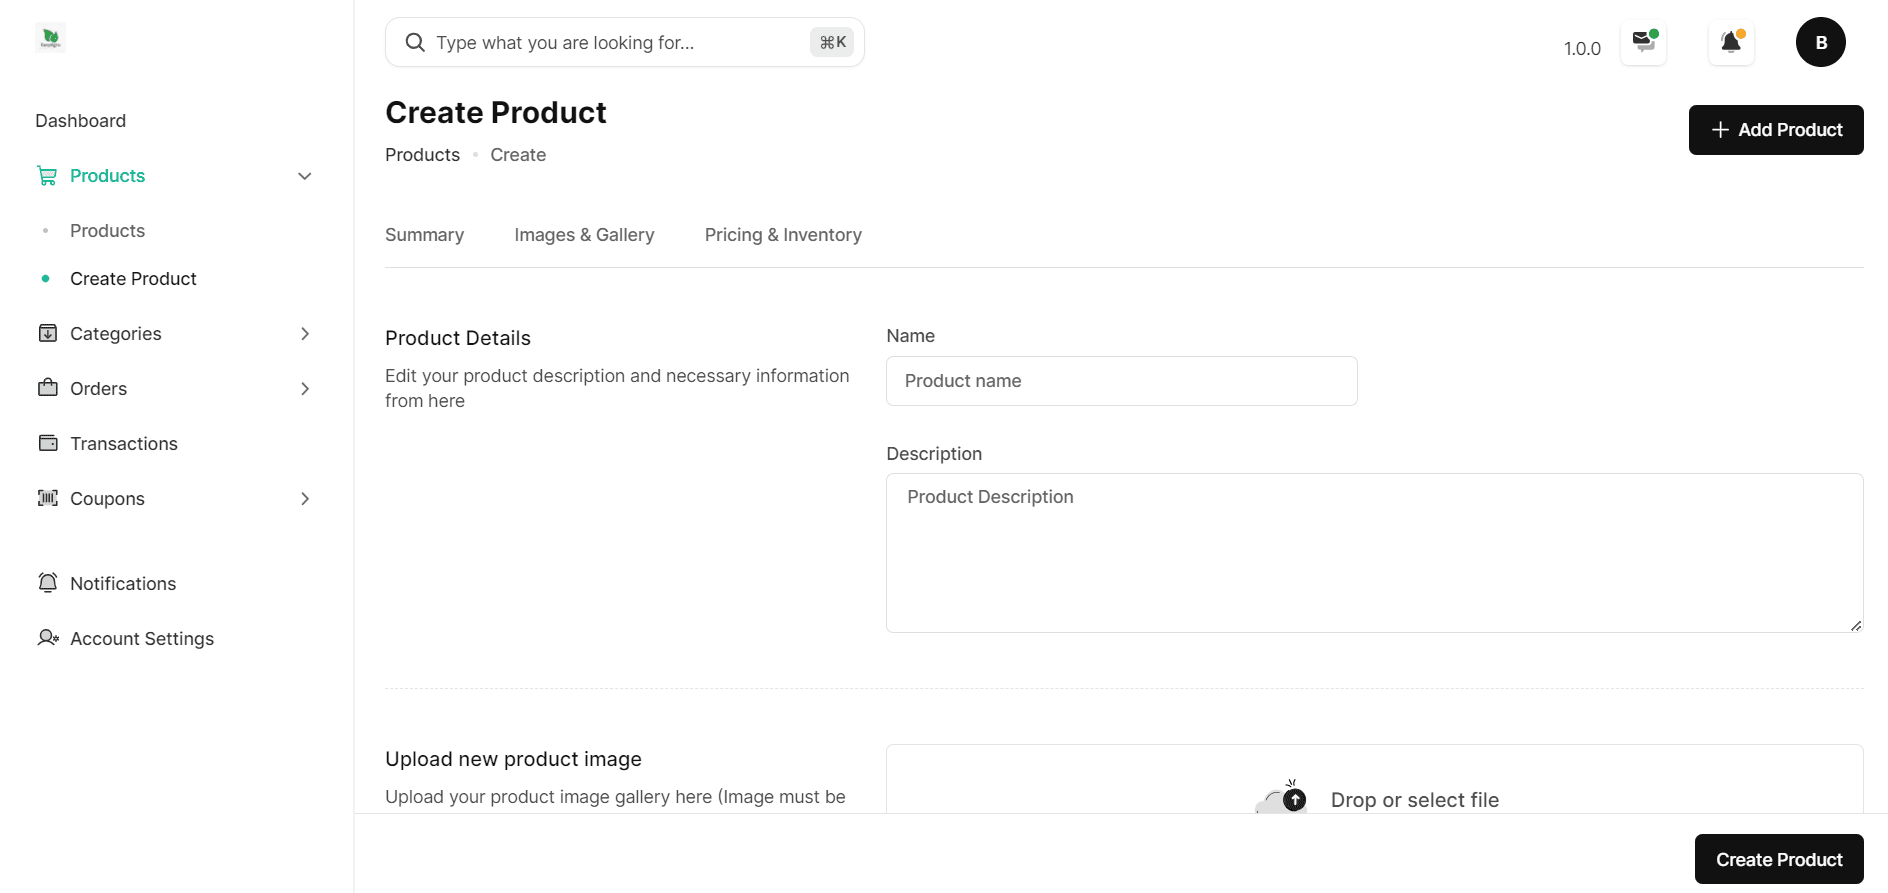The height and width of the screenshot is (893, 1888).
Task: Go to Products breadcrumb link
Action: (422, 155)
